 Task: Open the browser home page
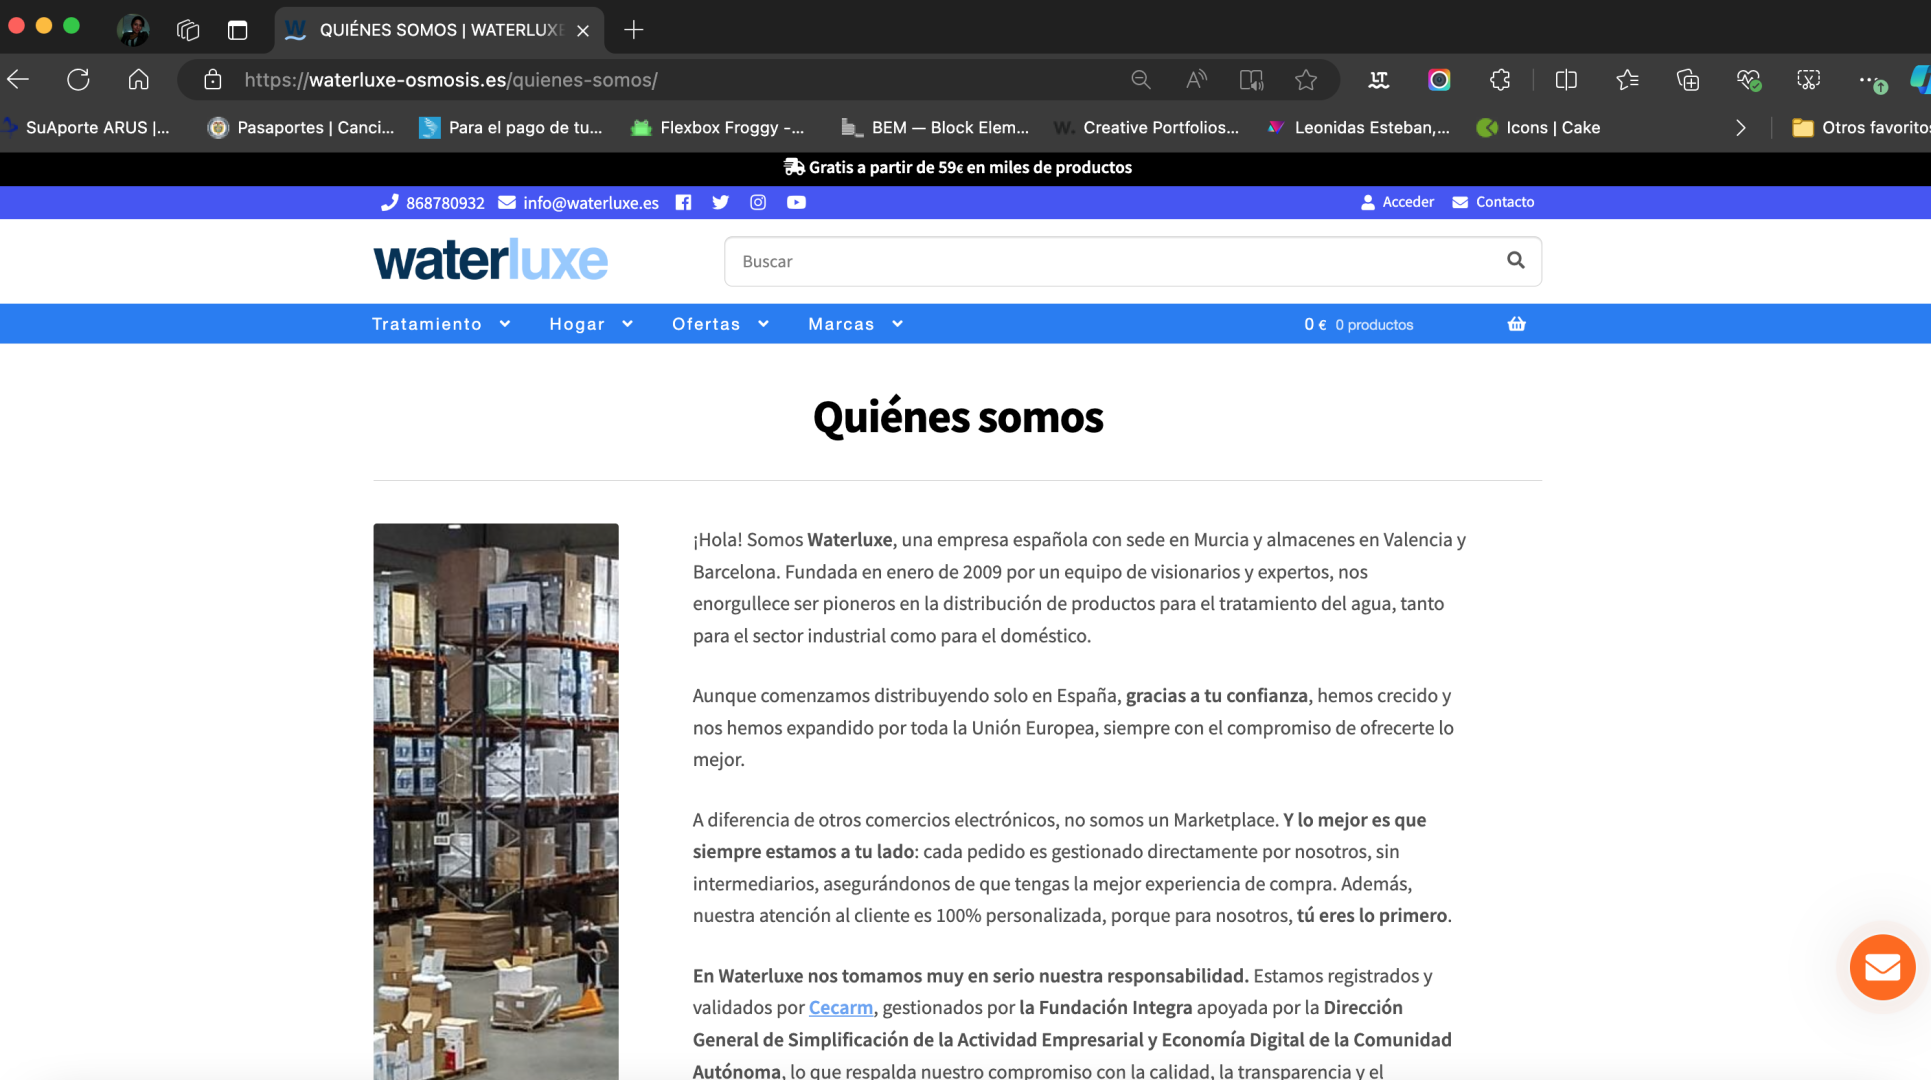pyautogui.click(x=138, y=80)
